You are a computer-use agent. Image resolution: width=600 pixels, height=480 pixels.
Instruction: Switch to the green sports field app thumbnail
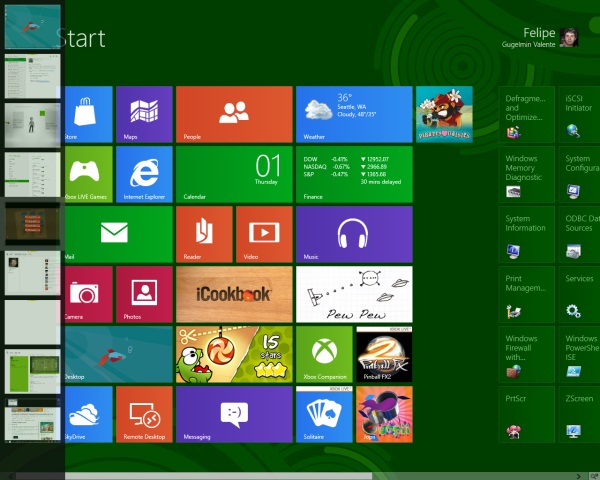33,371
